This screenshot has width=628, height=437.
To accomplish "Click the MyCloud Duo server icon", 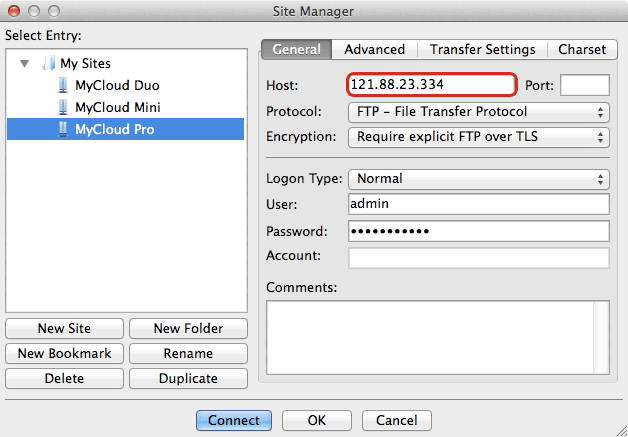I will tap(64, 85).
